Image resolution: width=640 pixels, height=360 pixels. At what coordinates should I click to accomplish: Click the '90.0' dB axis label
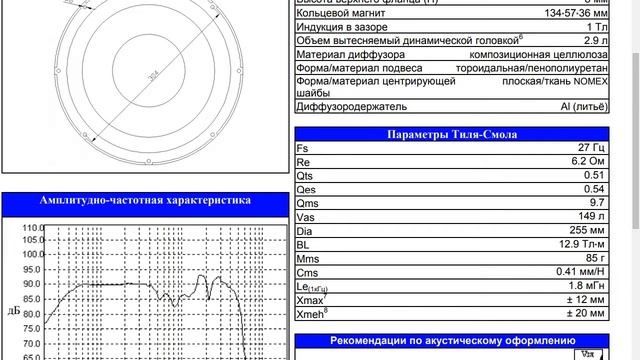coord(32,284)
